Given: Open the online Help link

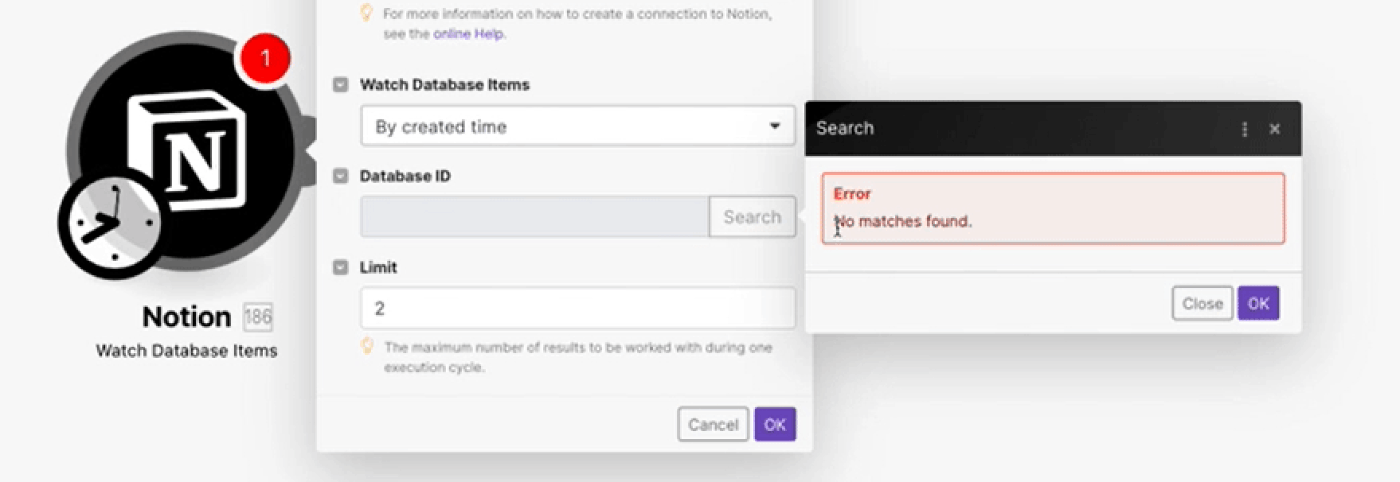Looking at the screenshot, I should (x=469, y=34).
